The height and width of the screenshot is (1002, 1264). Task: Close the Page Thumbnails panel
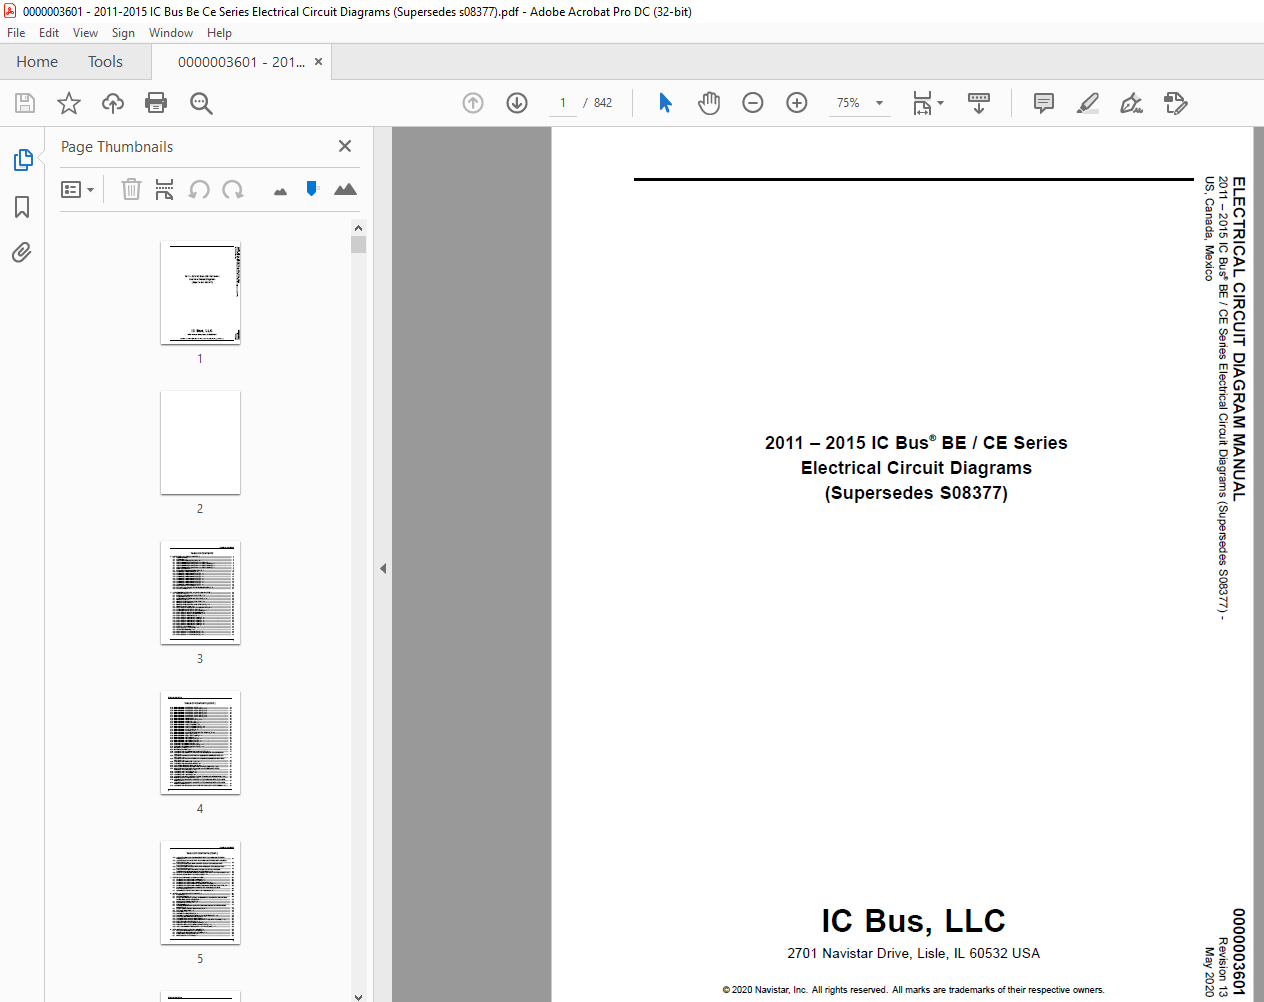click(345, 146)
